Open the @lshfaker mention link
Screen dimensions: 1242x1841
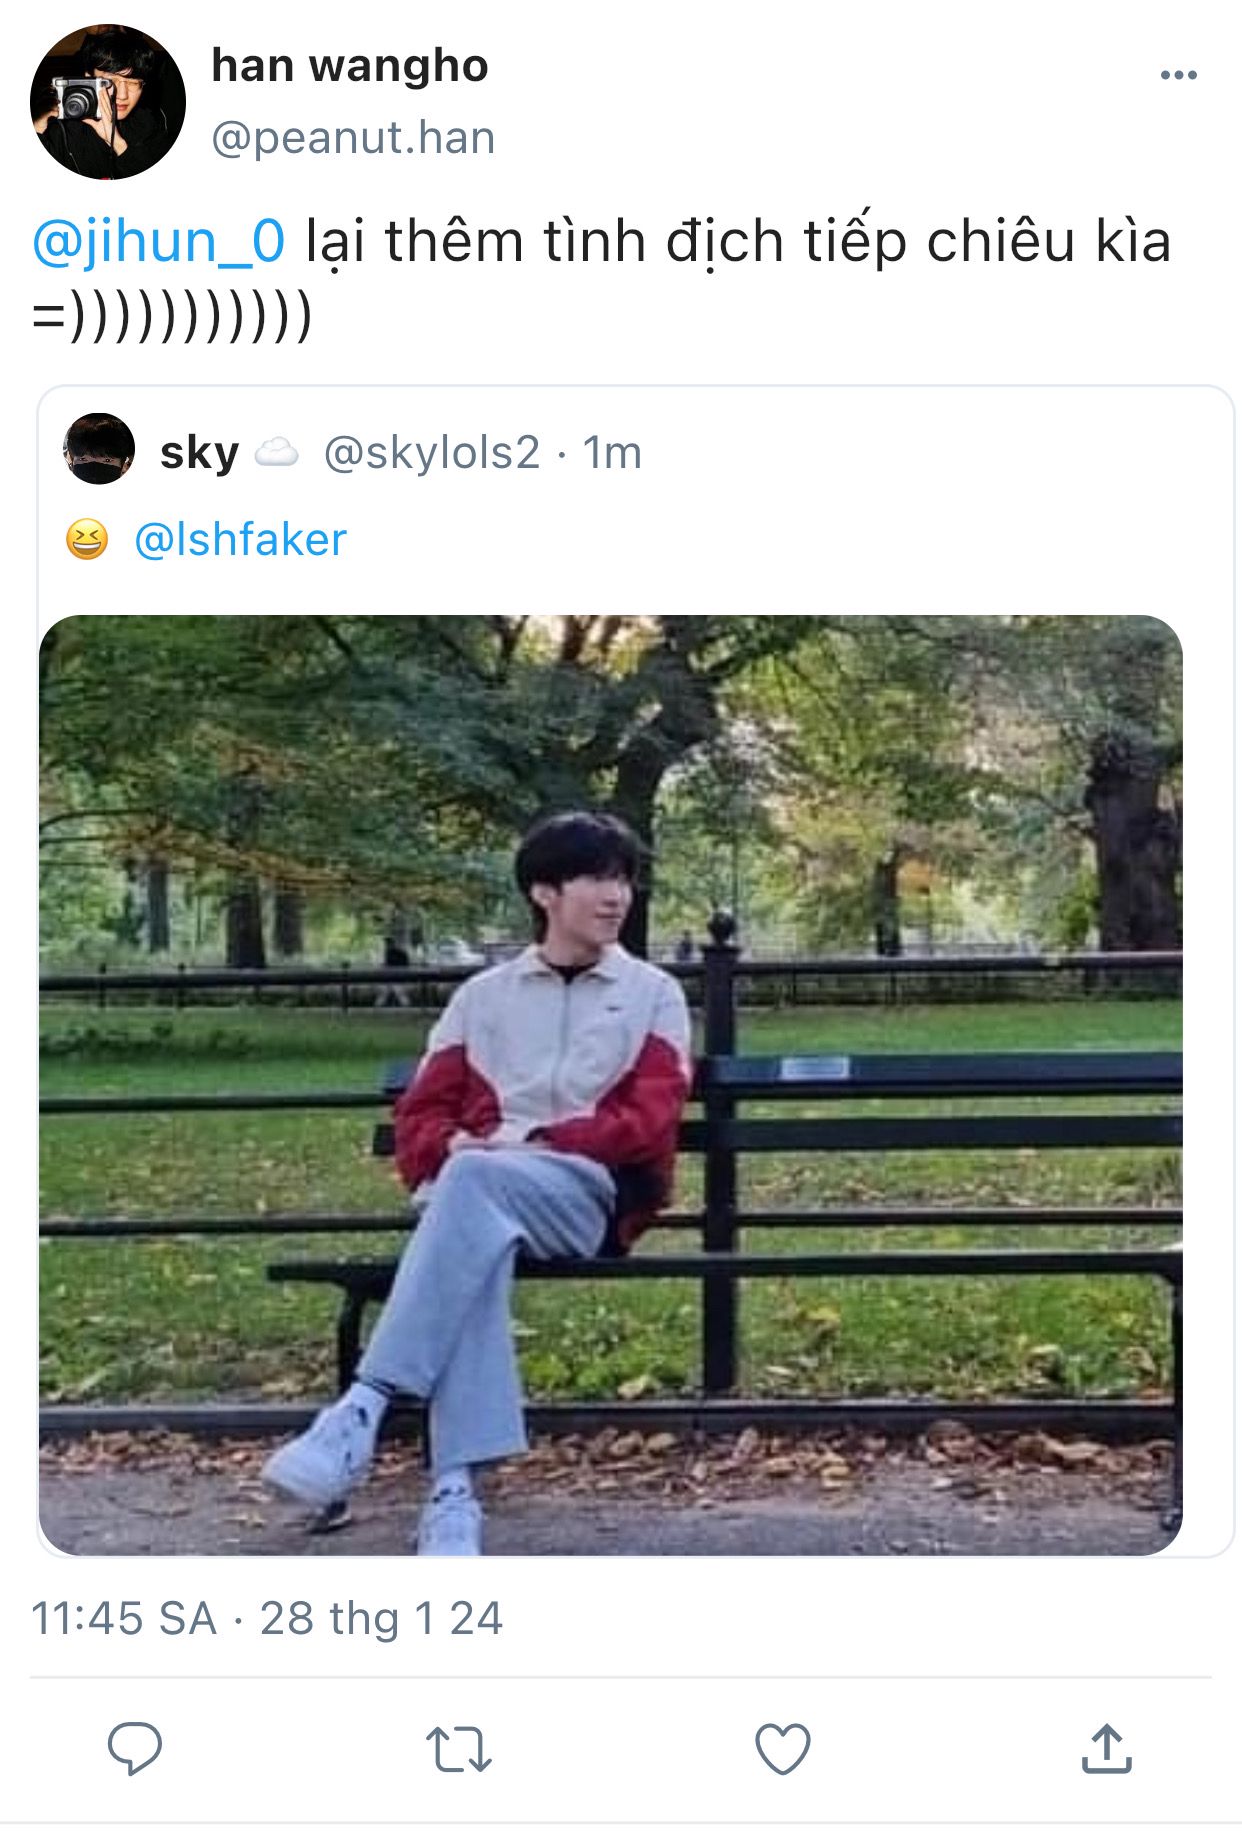point(240,540)
